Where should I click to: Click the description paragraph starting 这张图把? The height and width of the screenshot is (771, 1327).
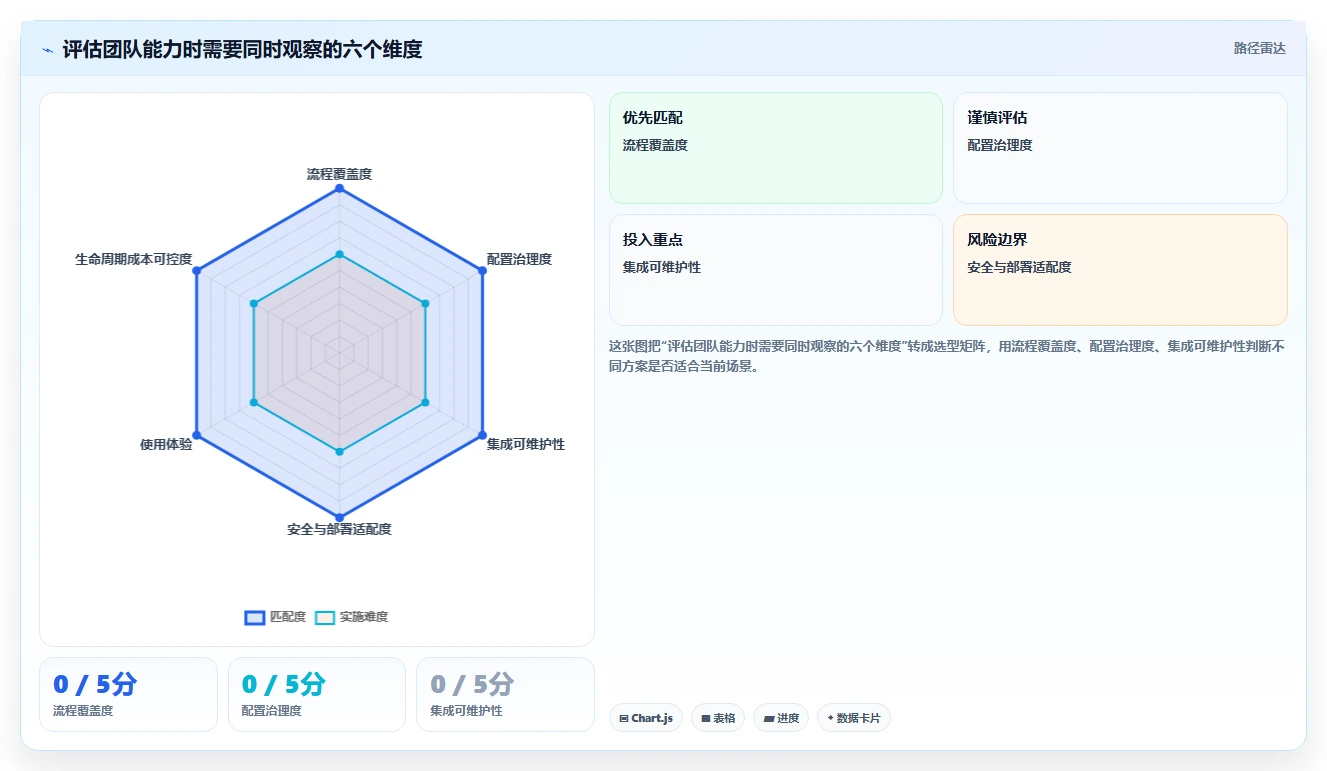click(x=947, y=356)
